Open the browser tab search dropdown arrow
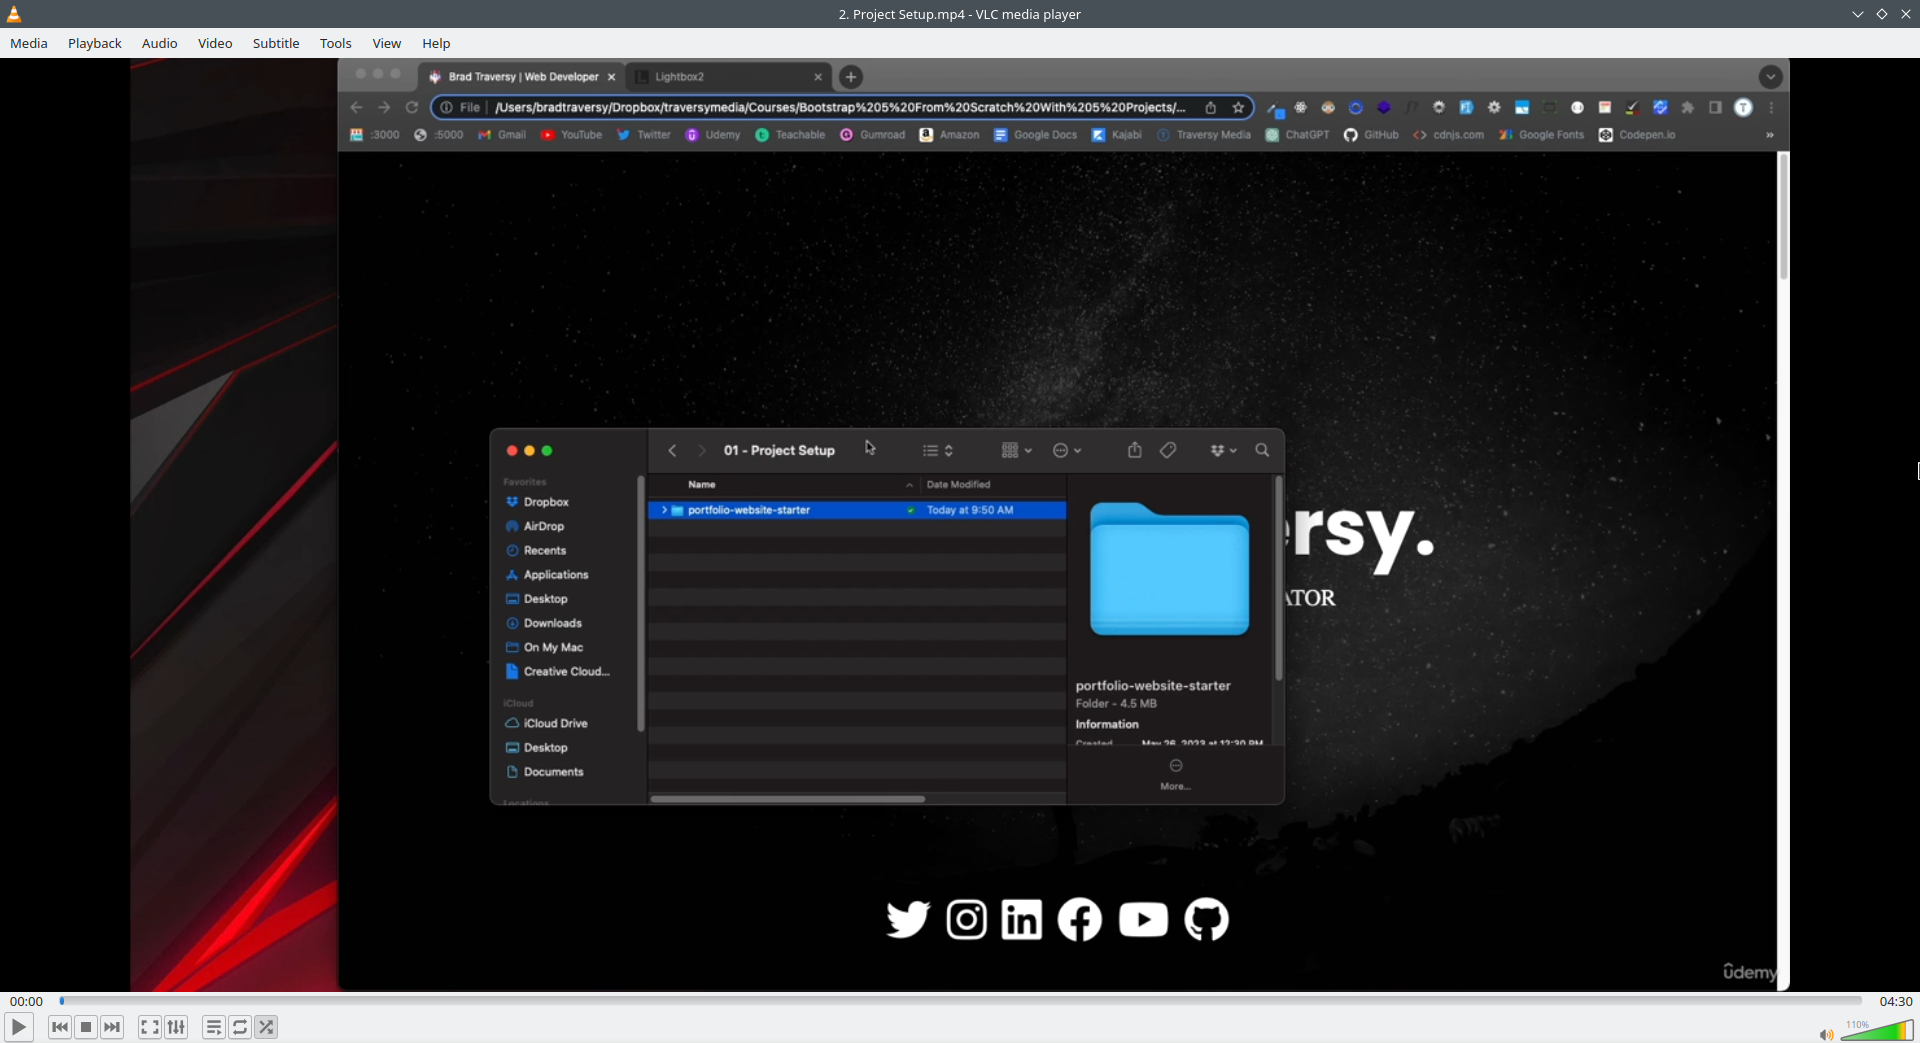This screenshot has height=1043, width=1920. pyautogui.click(x=1771, y=77)
